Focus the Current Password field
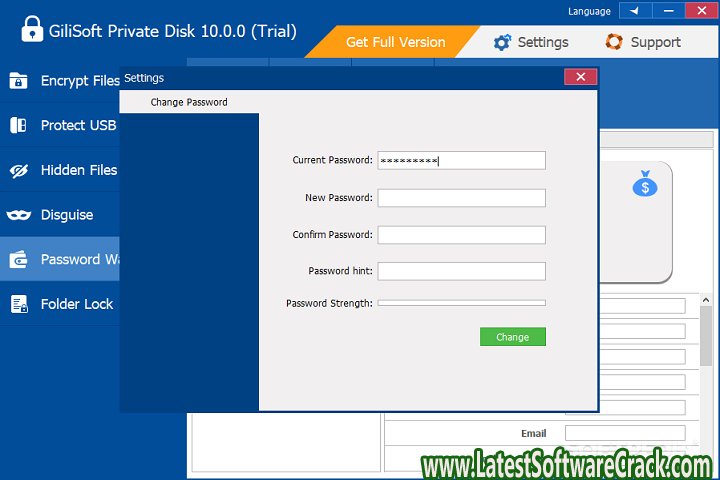 pos(461,160)
